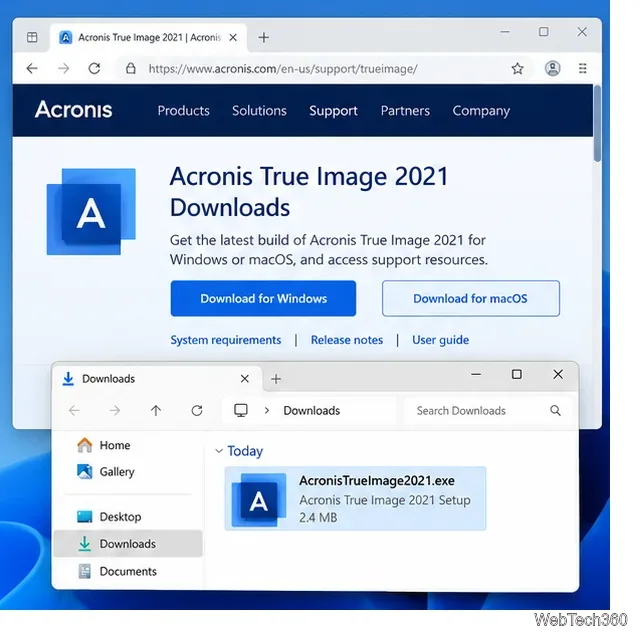Maximize the File Explorer window
This screenshot has height=642, width=642.
[517, 374]
